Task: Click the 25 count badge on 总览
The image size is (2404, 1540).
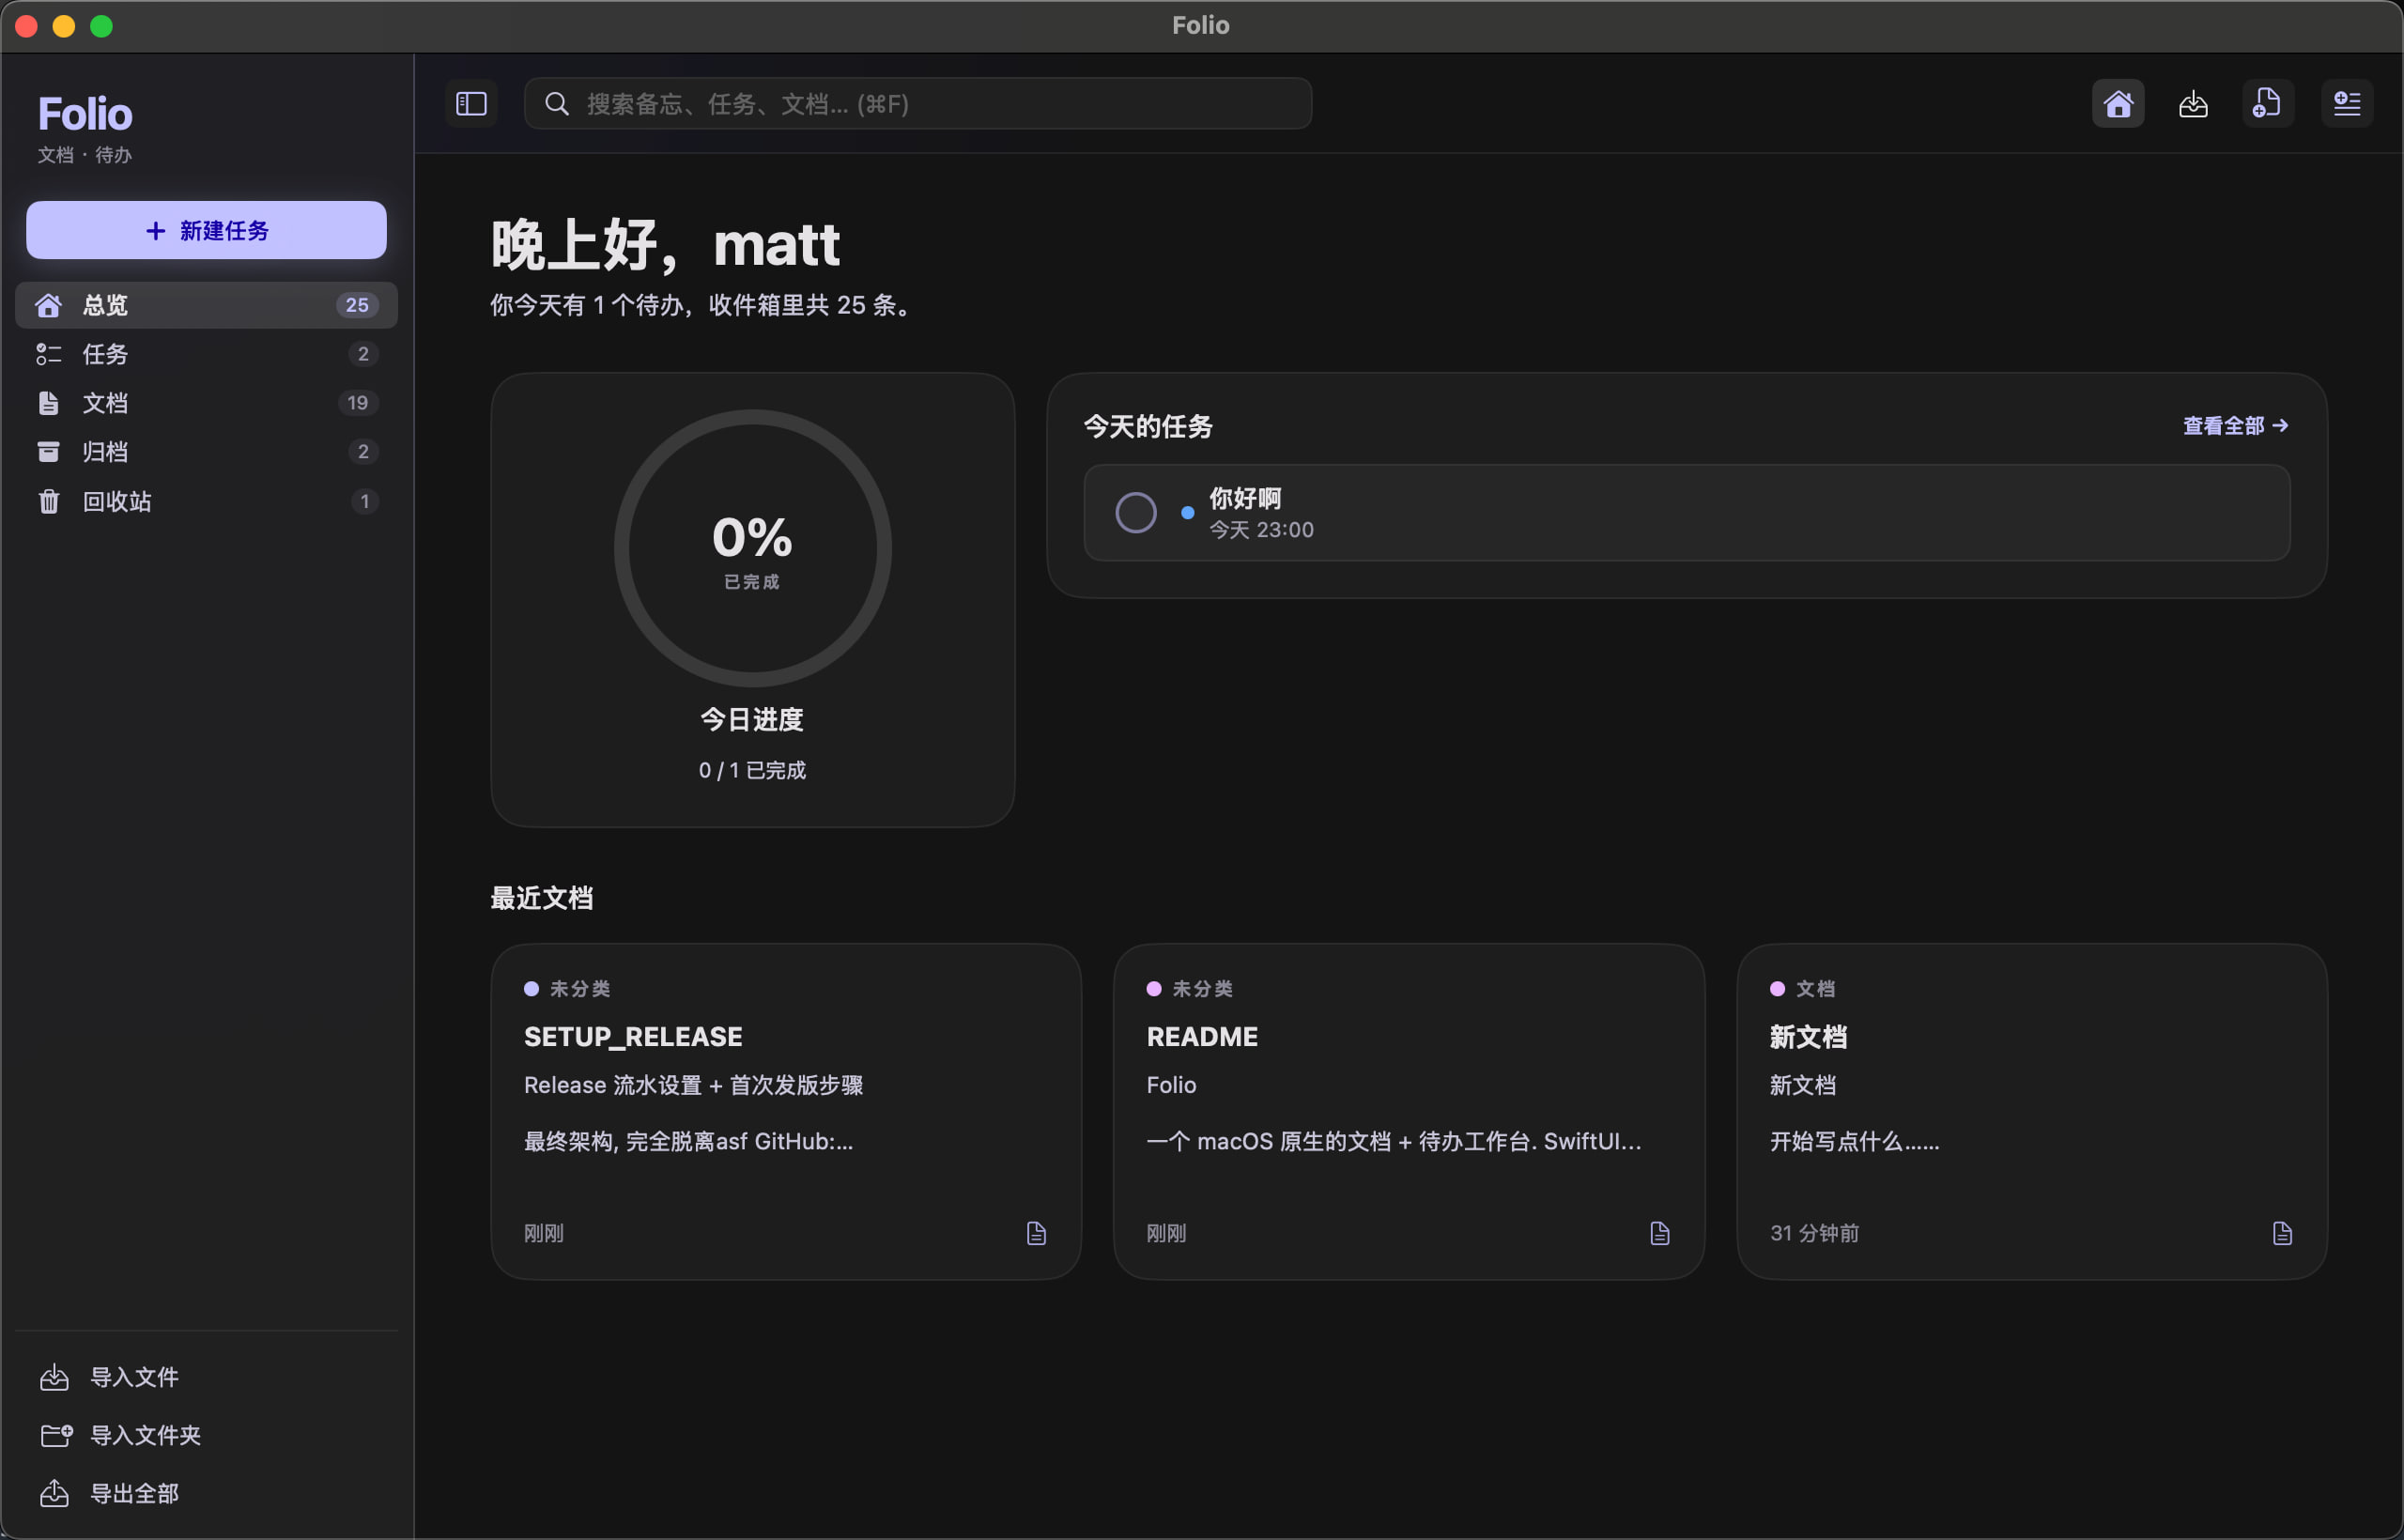Action: [357, 305]
